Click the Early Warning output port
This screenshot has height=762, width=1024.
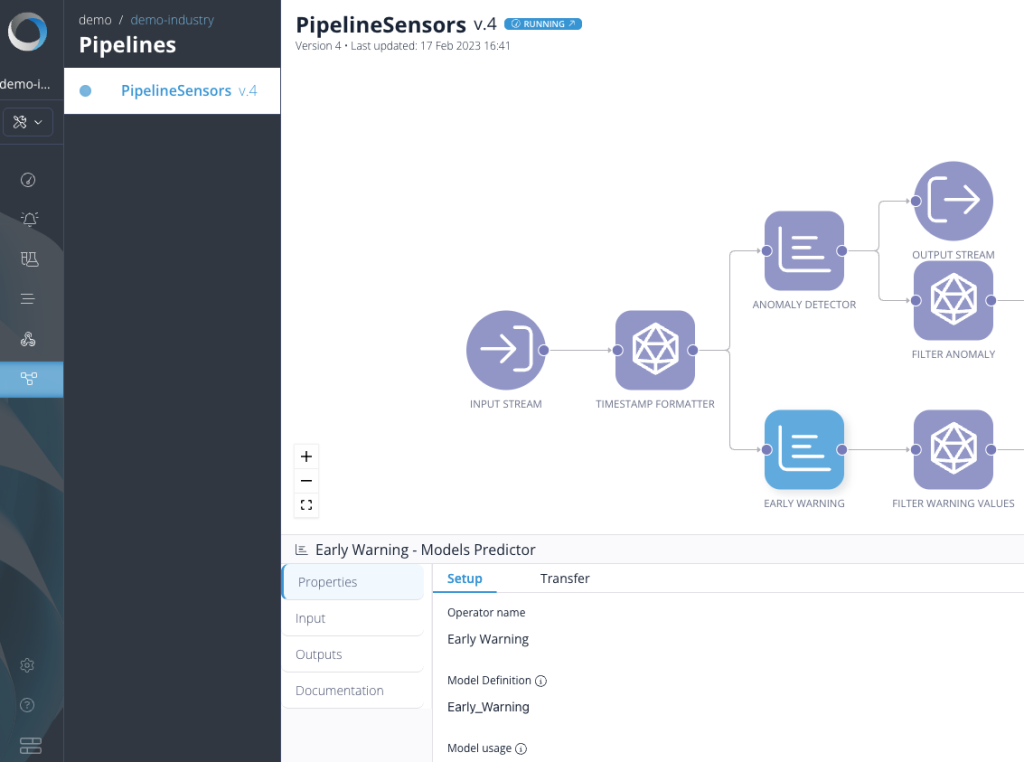tap(842, 450)
